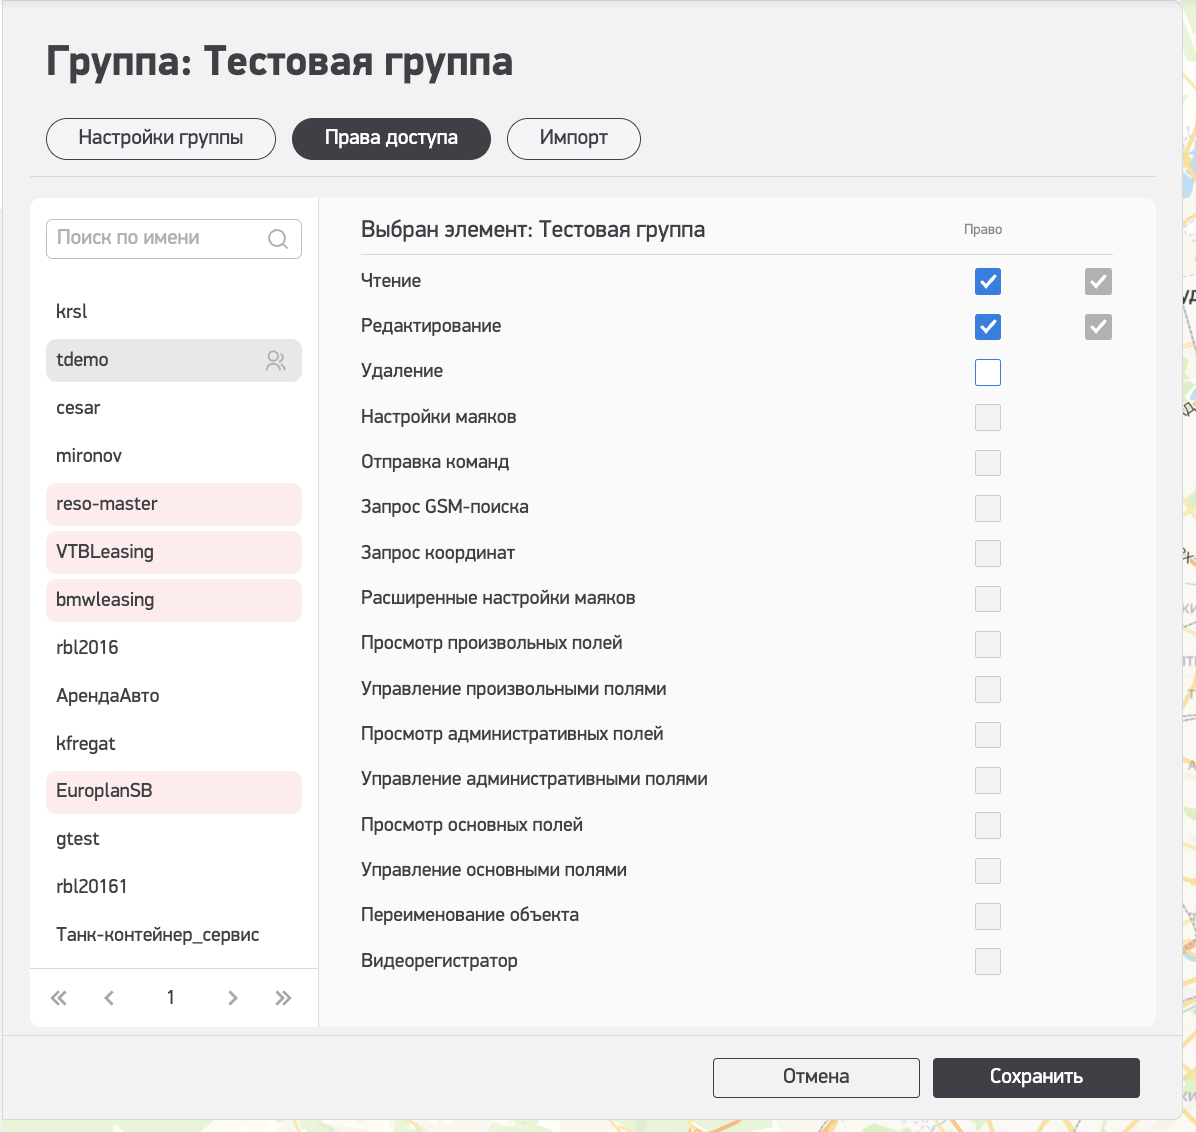Switch to Настройки группы tab

tap(161, 139)
